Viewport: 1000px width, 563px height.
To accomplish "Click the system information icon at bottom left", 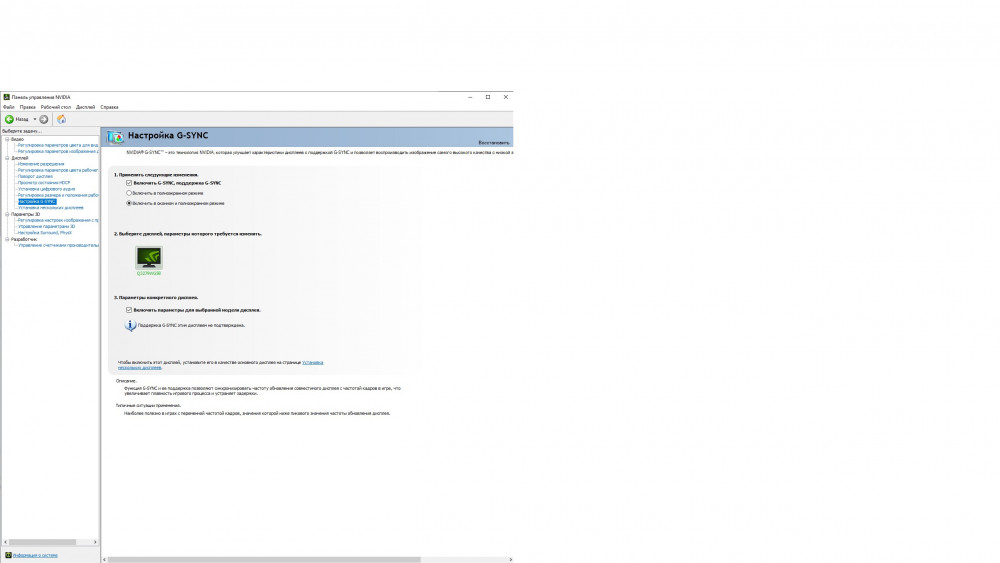I will click(8, 555).
